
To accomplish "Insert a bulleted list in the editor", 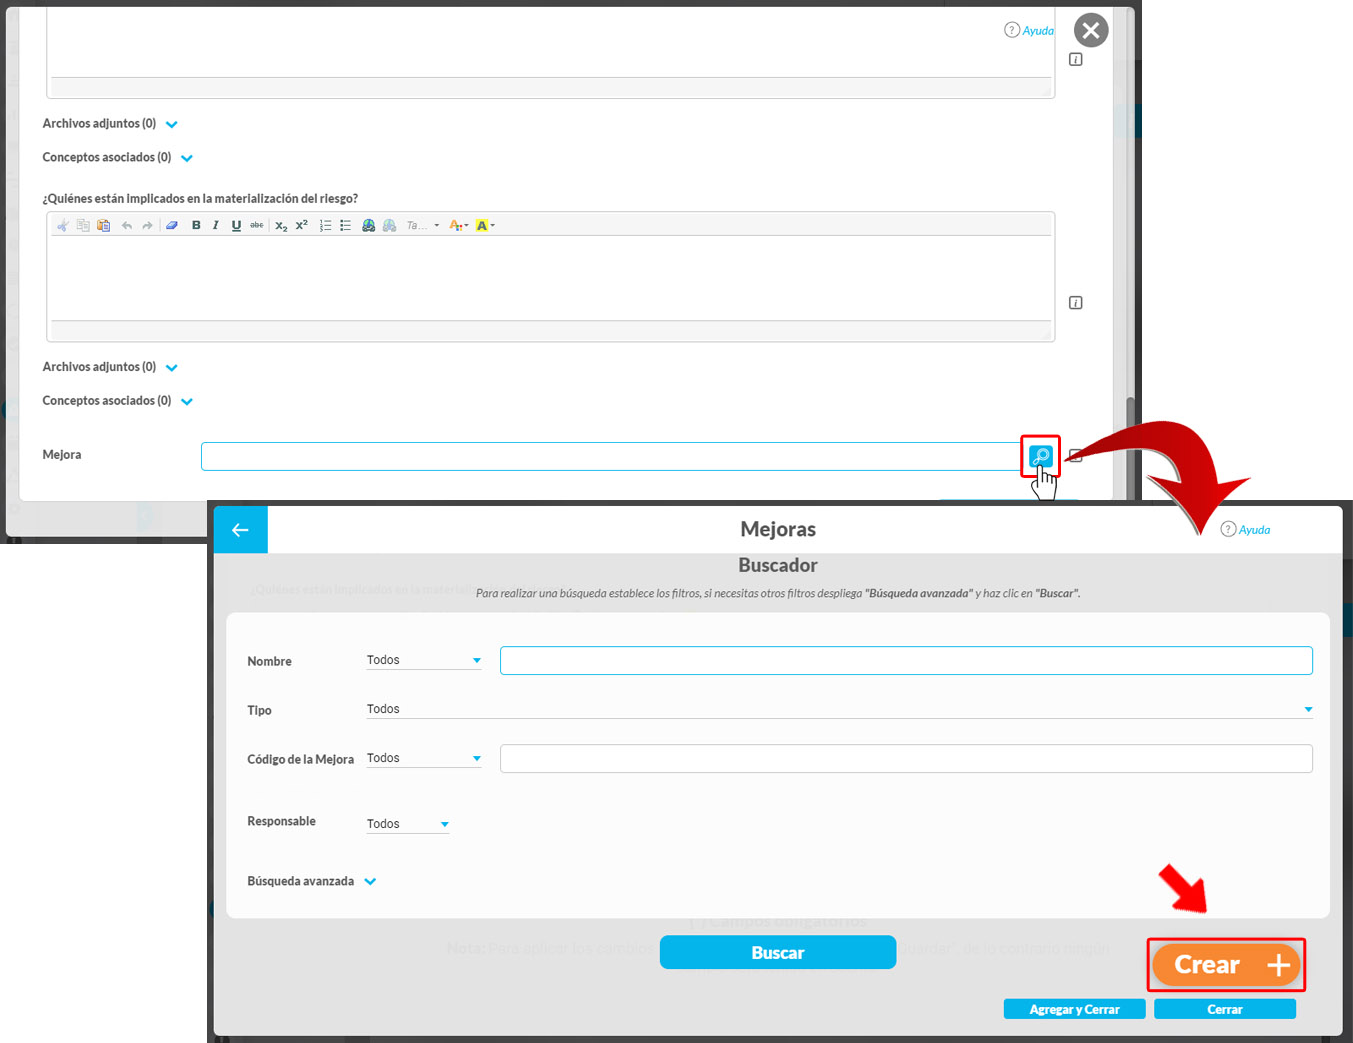I will pyautogui.click(x=345, y=226).
